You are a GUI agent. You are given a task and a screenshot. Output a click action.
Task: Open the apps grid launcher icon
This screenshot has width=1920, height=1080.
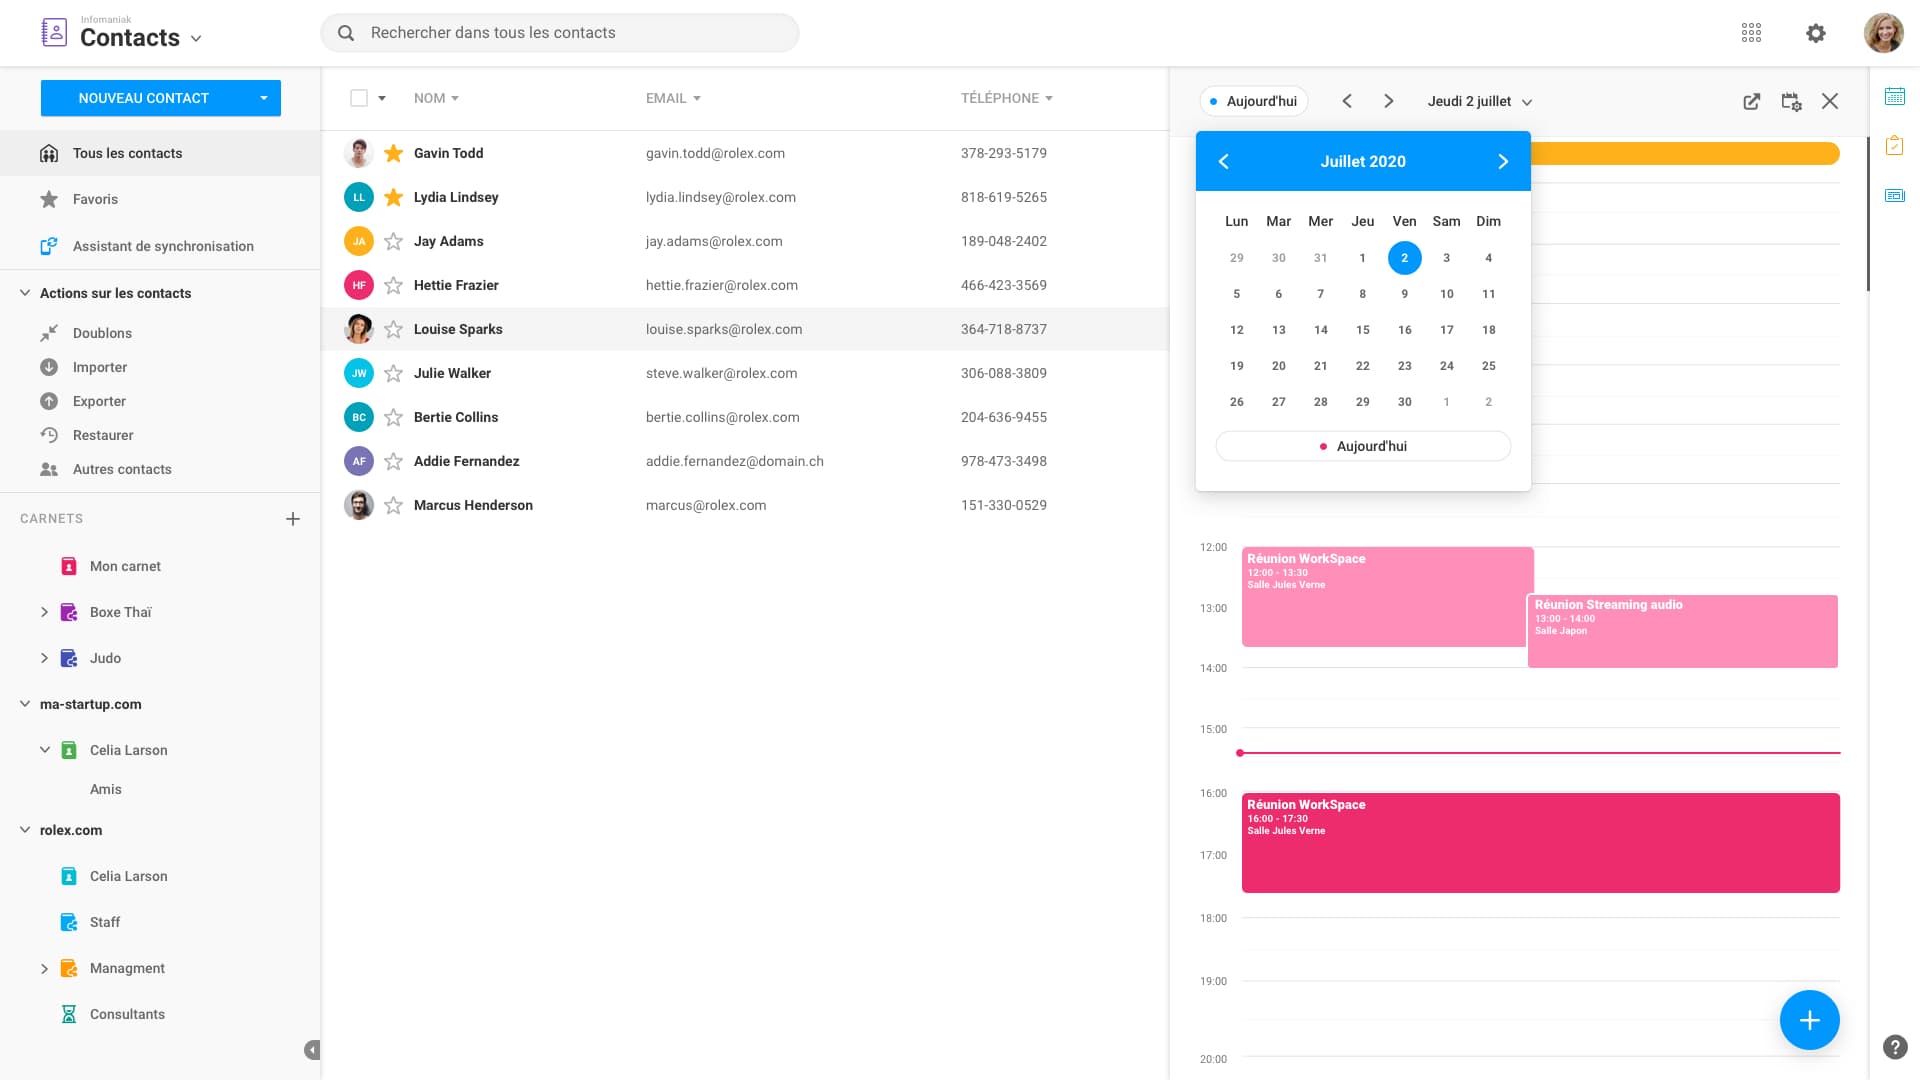click(1751, 33)
